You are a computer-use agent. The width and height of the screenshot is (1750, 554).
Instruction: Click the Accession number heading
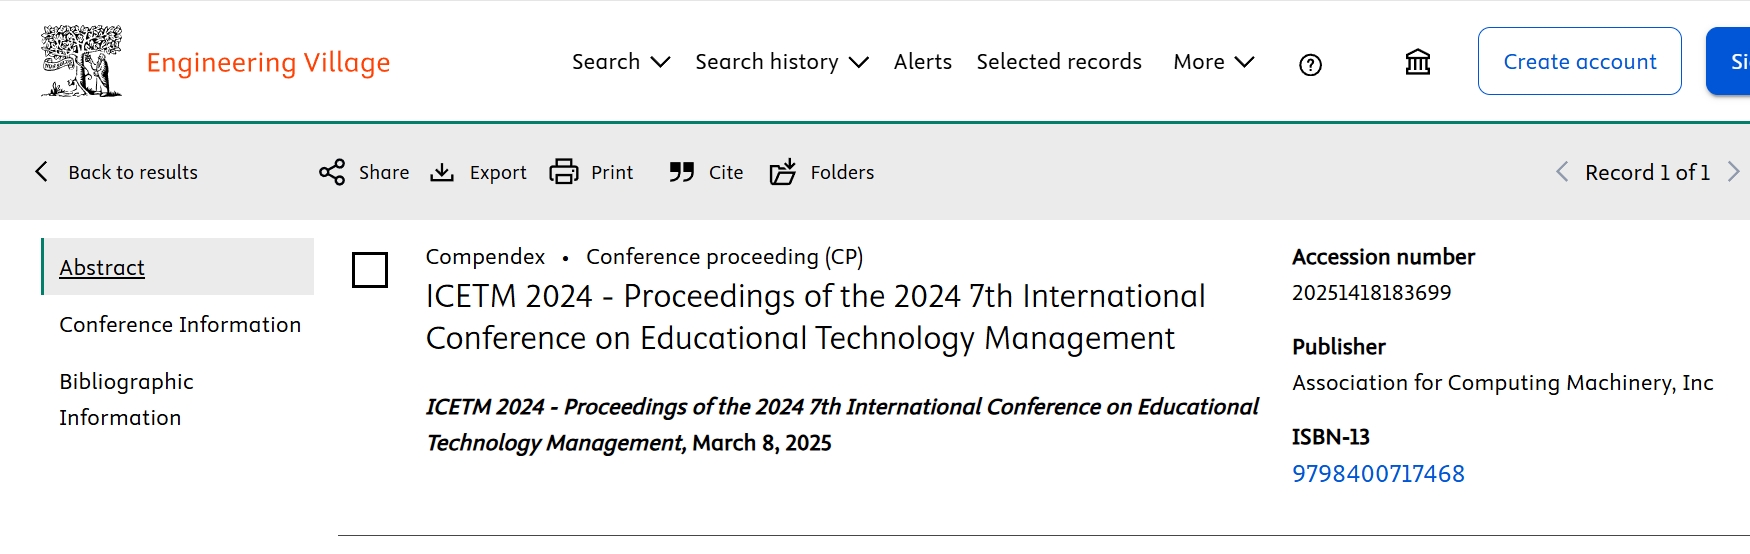(x=1383, y=257)
